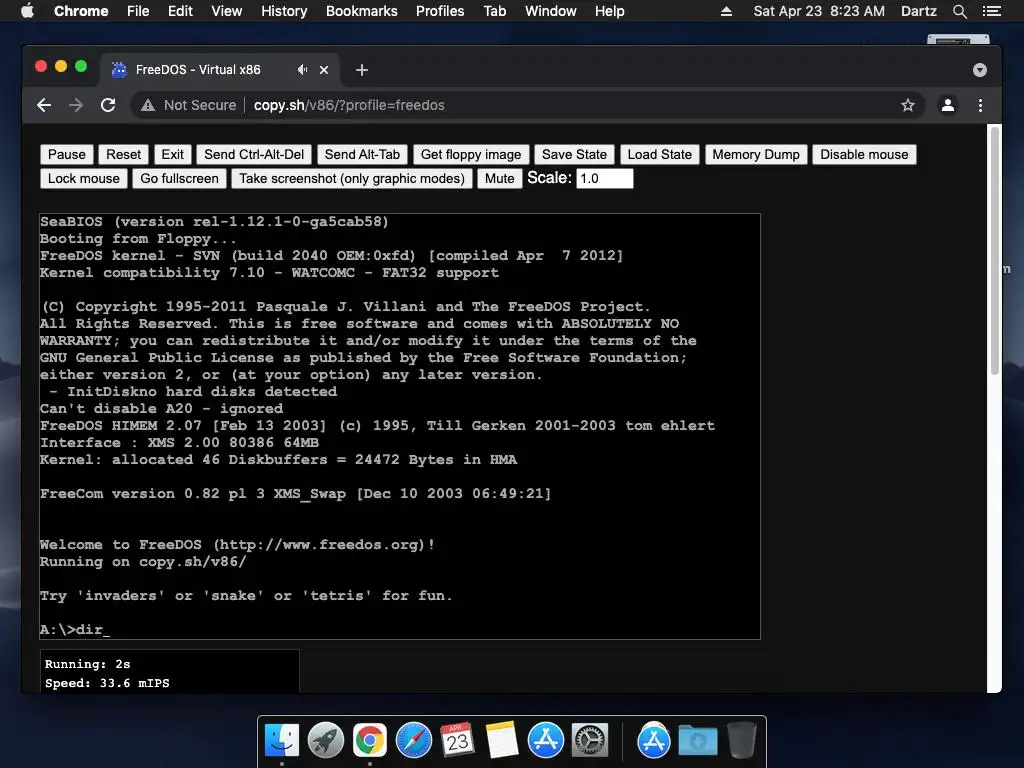Click the 'Welcome to FreeDOS' line

coord(237,545)
